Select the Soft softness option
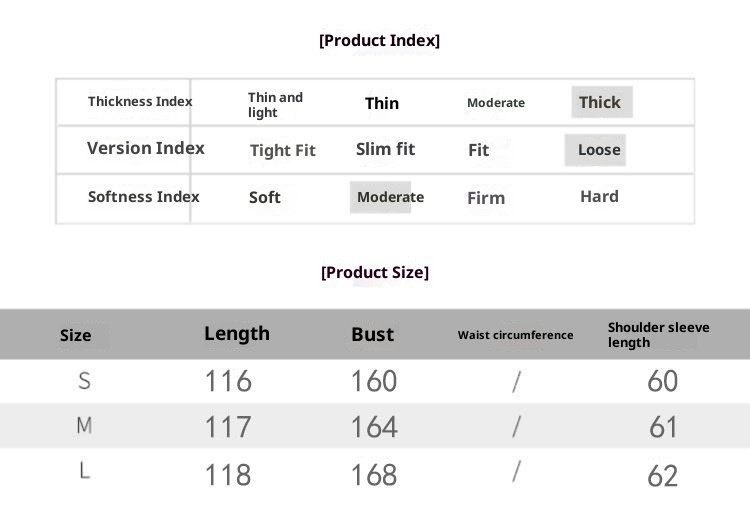The width and height of the screenshot is (750, 516). [x=265, y=197]
